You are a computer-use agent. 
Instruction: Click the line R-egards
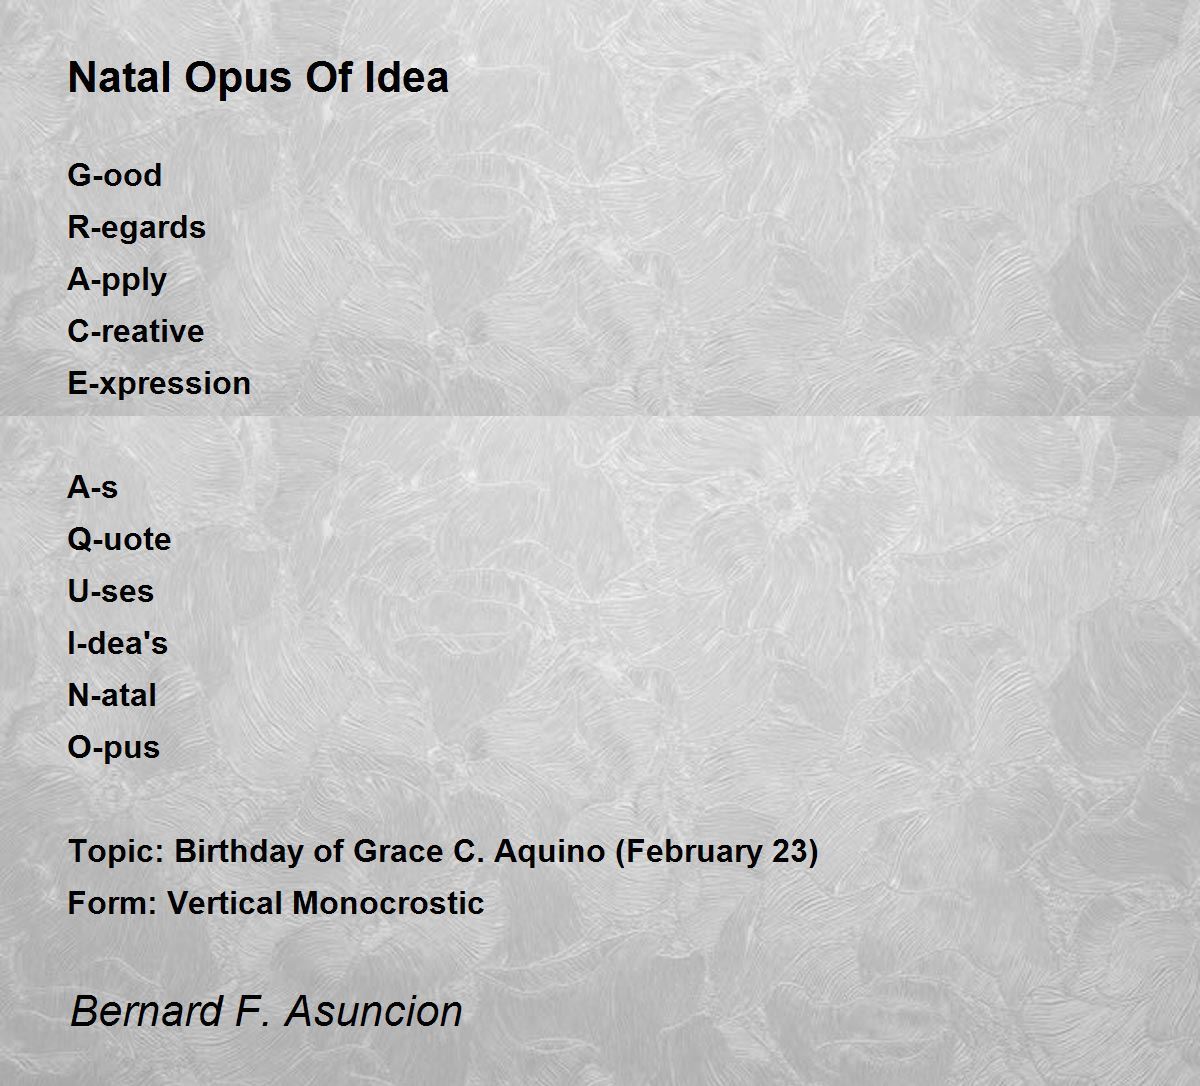(x=136, y=227)
